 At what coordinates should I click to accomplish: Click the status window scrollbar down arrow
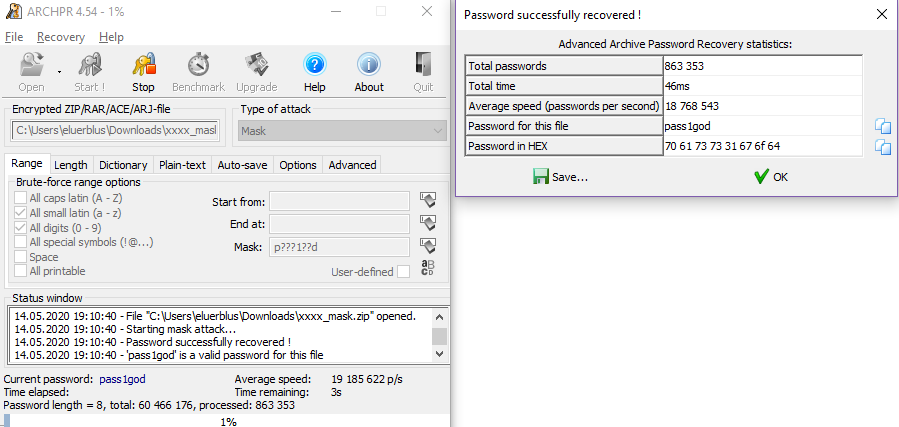tap(439, 354)
